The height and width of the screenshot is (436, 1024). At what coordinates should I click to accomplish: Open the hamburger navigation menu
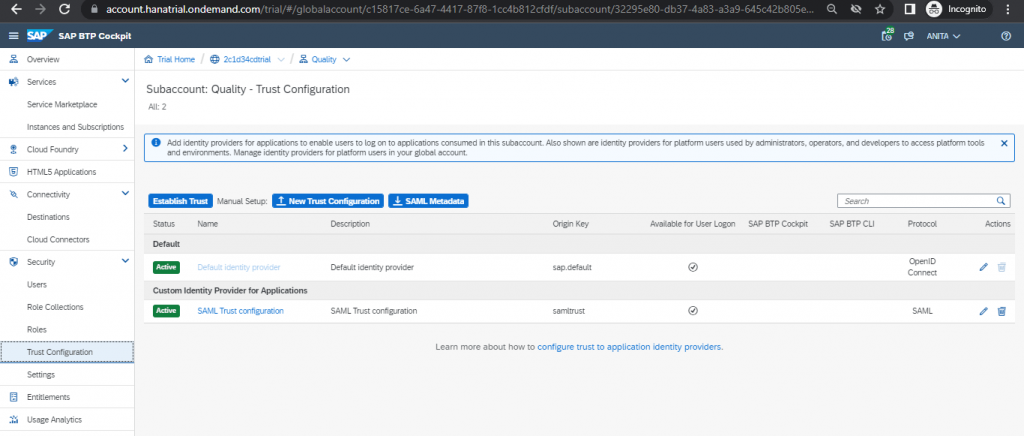coord(13,36)
